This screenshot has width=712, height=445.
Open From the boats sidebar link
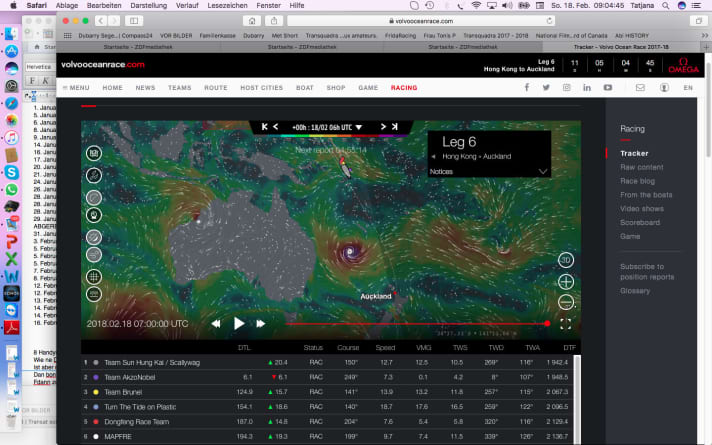pos(646,195)
